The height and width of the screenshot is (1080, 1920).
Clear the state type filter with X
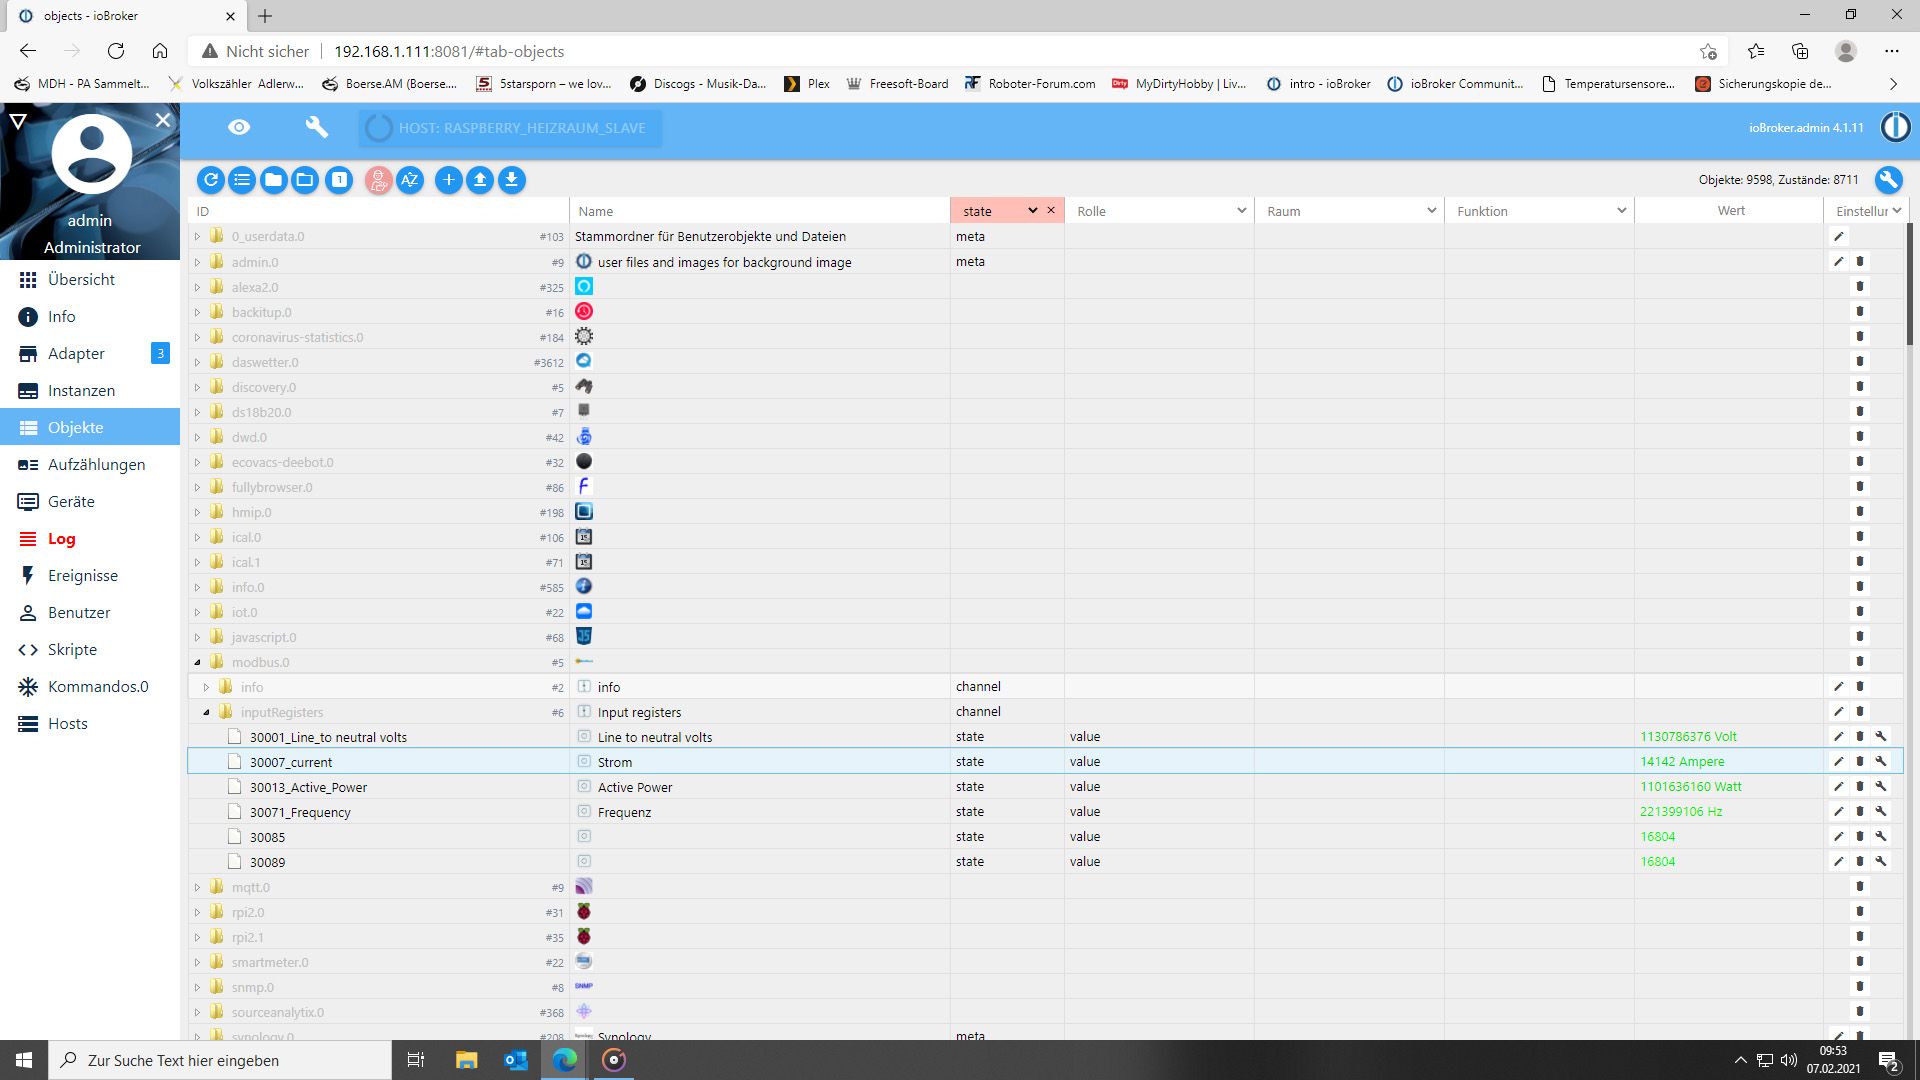click(1051, 210)
